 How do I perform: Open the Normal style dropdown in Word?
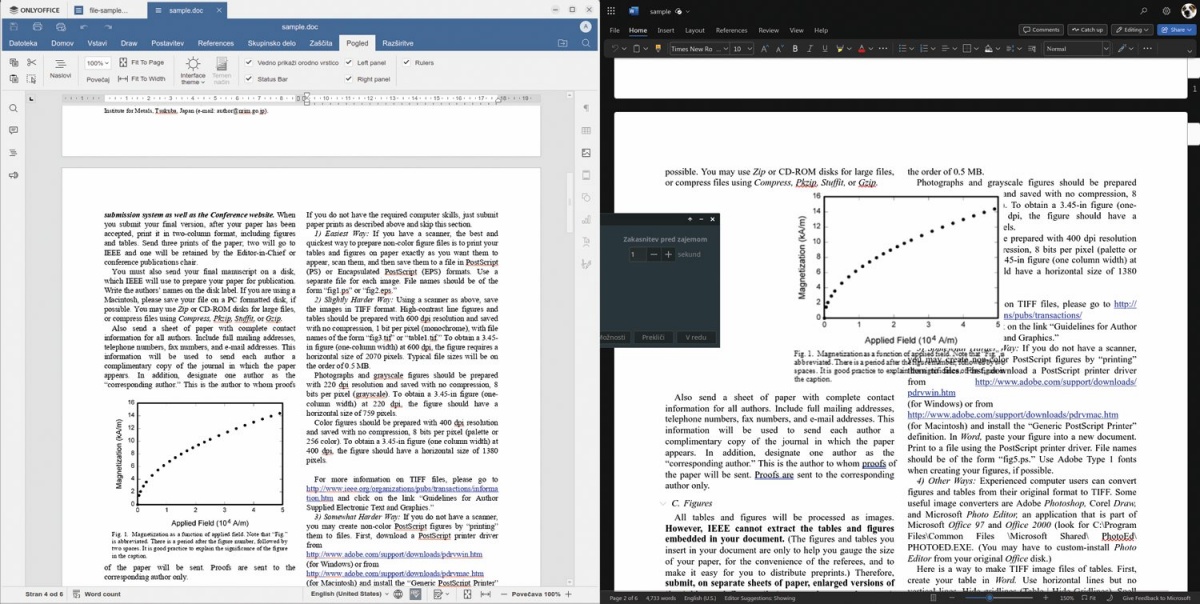point(1077,48)
